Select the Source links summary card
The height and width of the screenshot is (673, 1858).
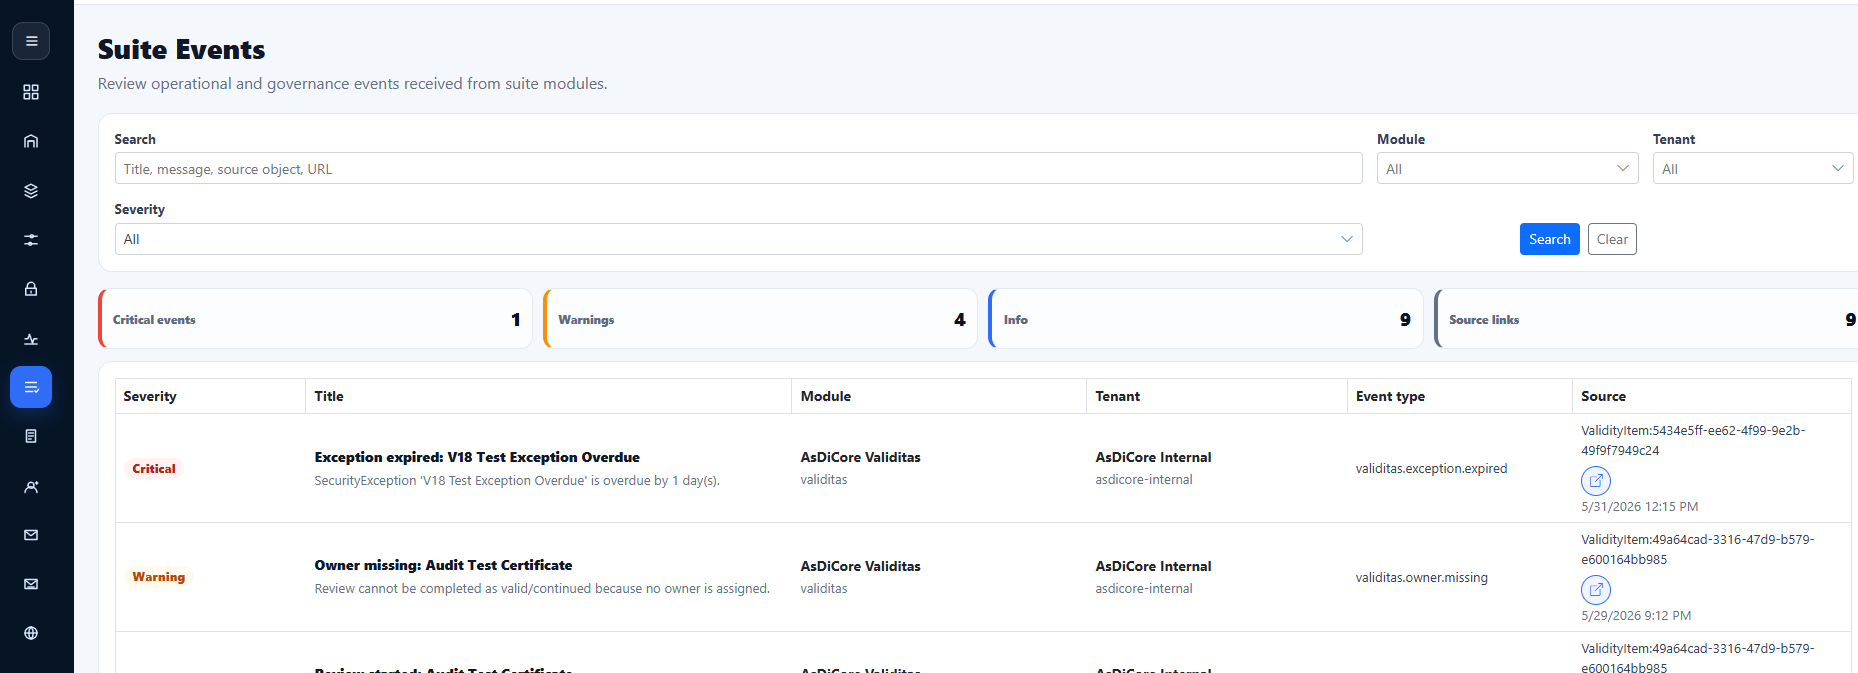point(1646,319)
